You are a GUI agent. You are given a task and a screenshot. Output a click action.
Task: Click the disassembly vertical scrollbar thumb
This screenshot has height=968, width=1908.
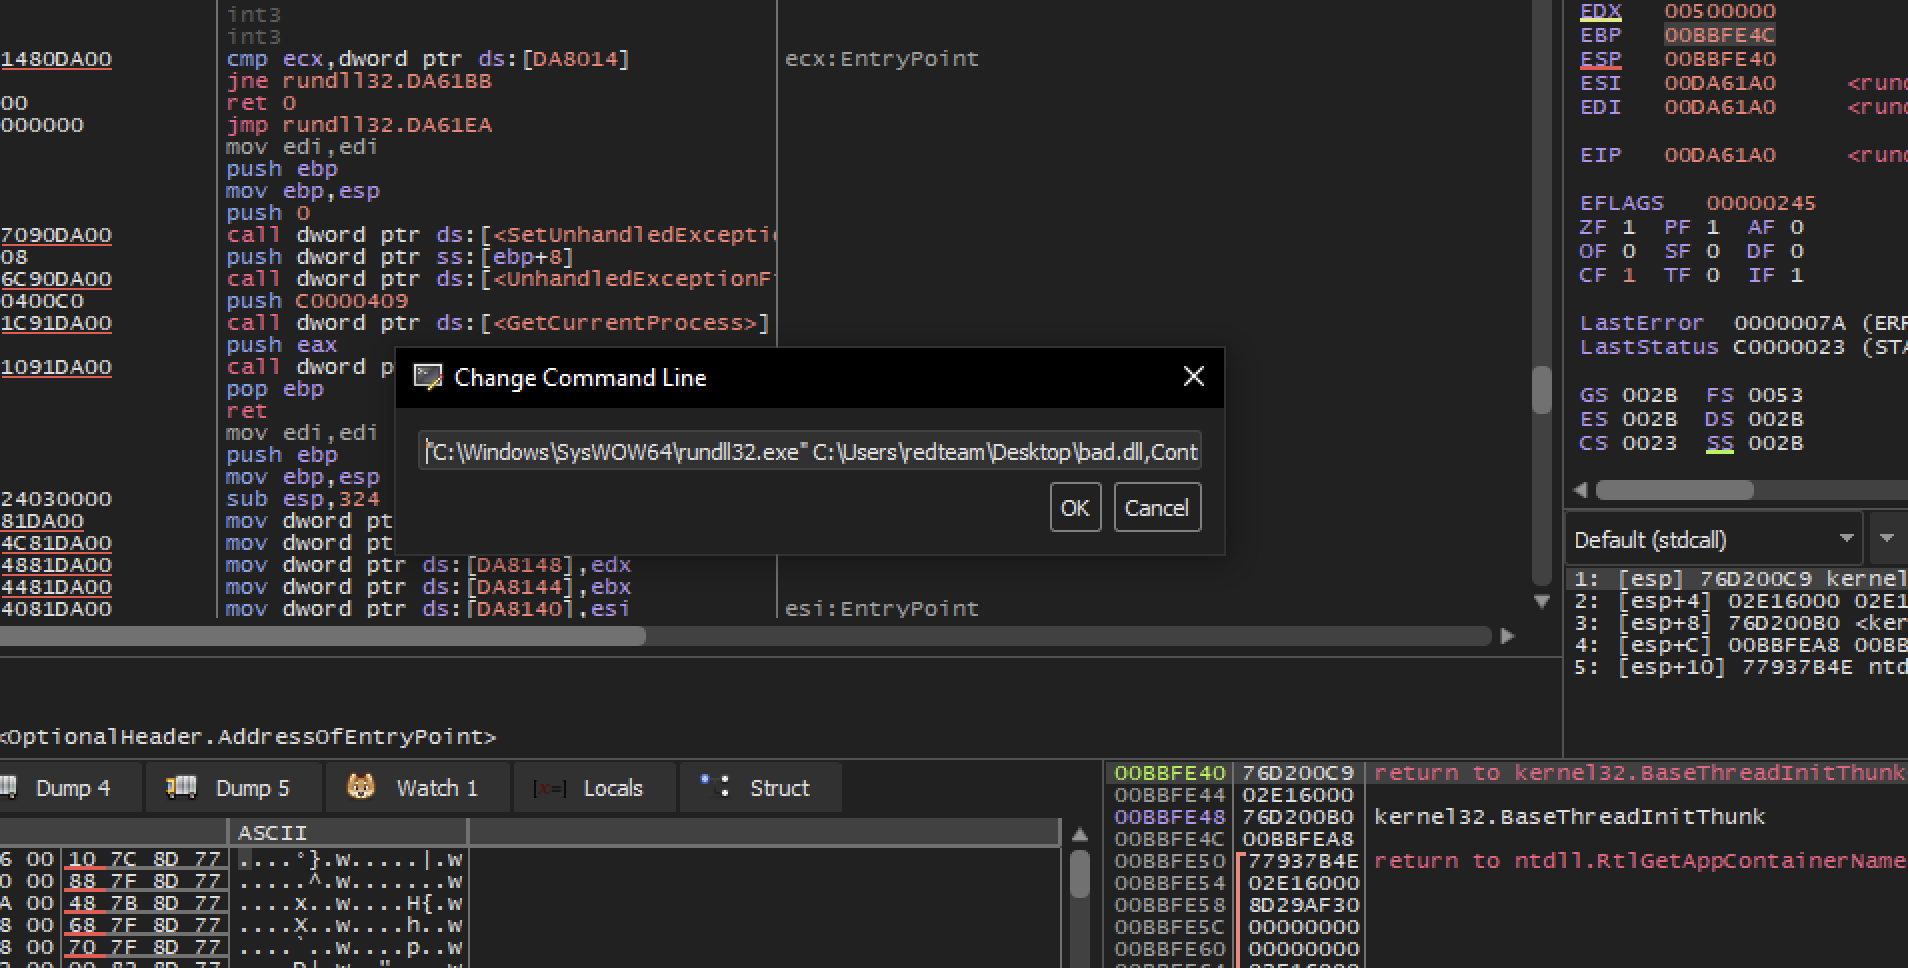pyautogui.click(x=1542, y=389)
